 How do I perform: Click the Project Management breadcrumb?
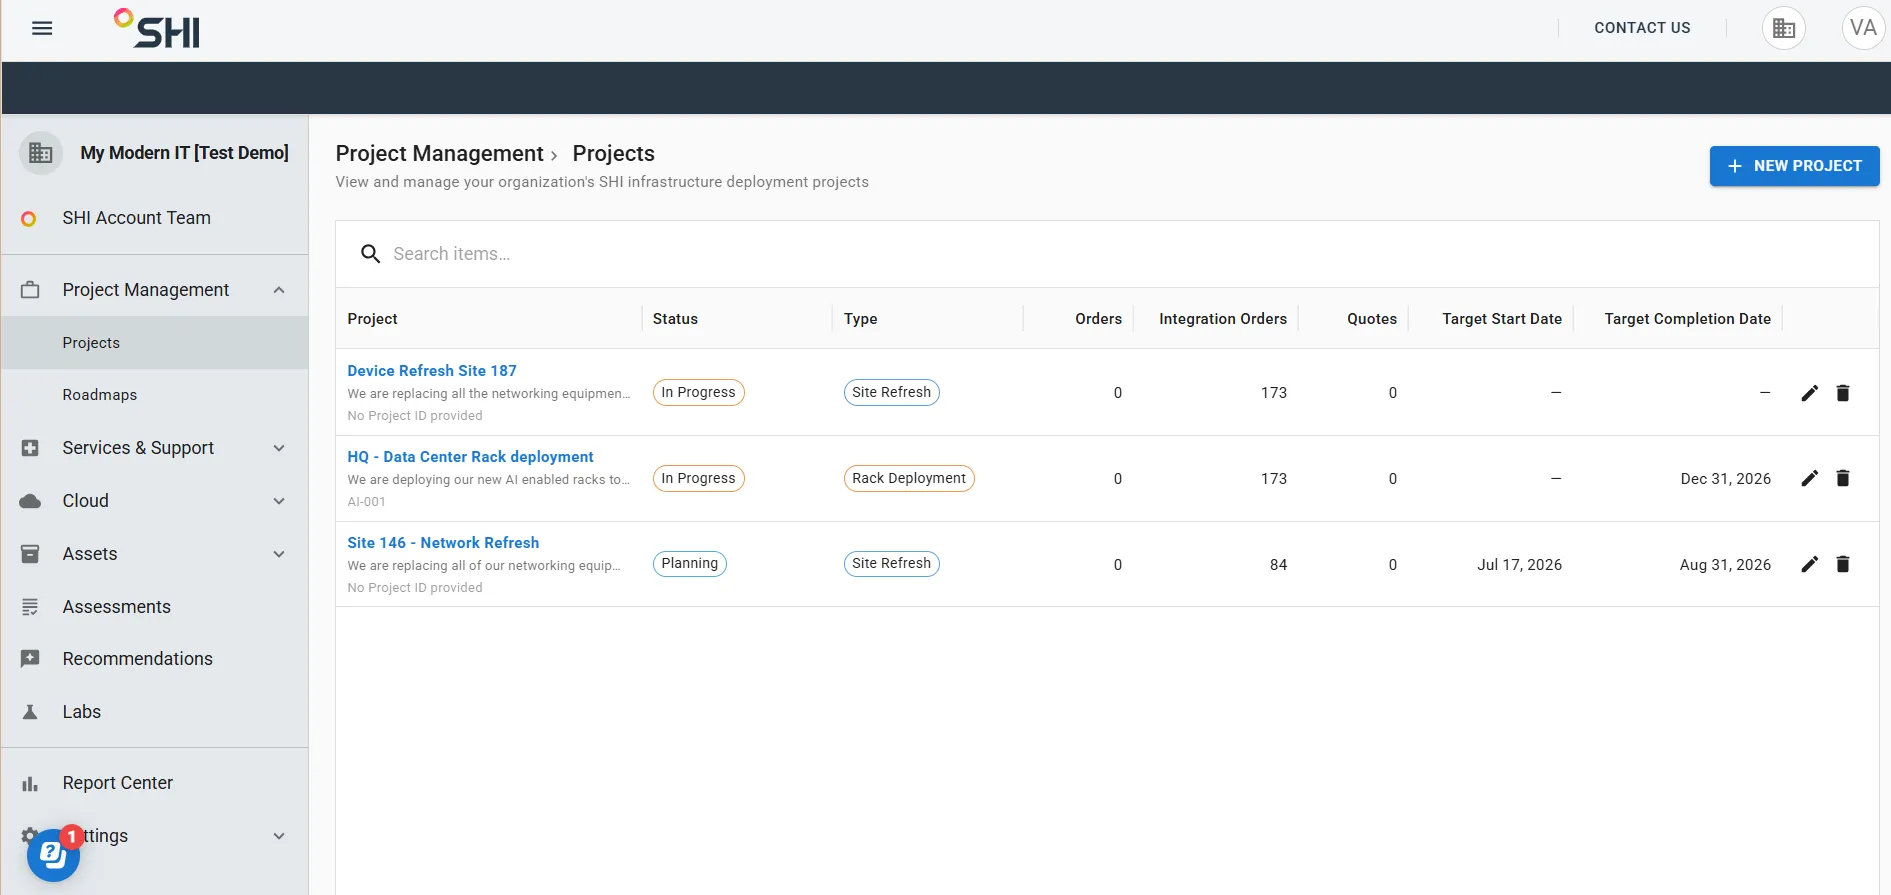pyautogui.click(x=439, y=154)
